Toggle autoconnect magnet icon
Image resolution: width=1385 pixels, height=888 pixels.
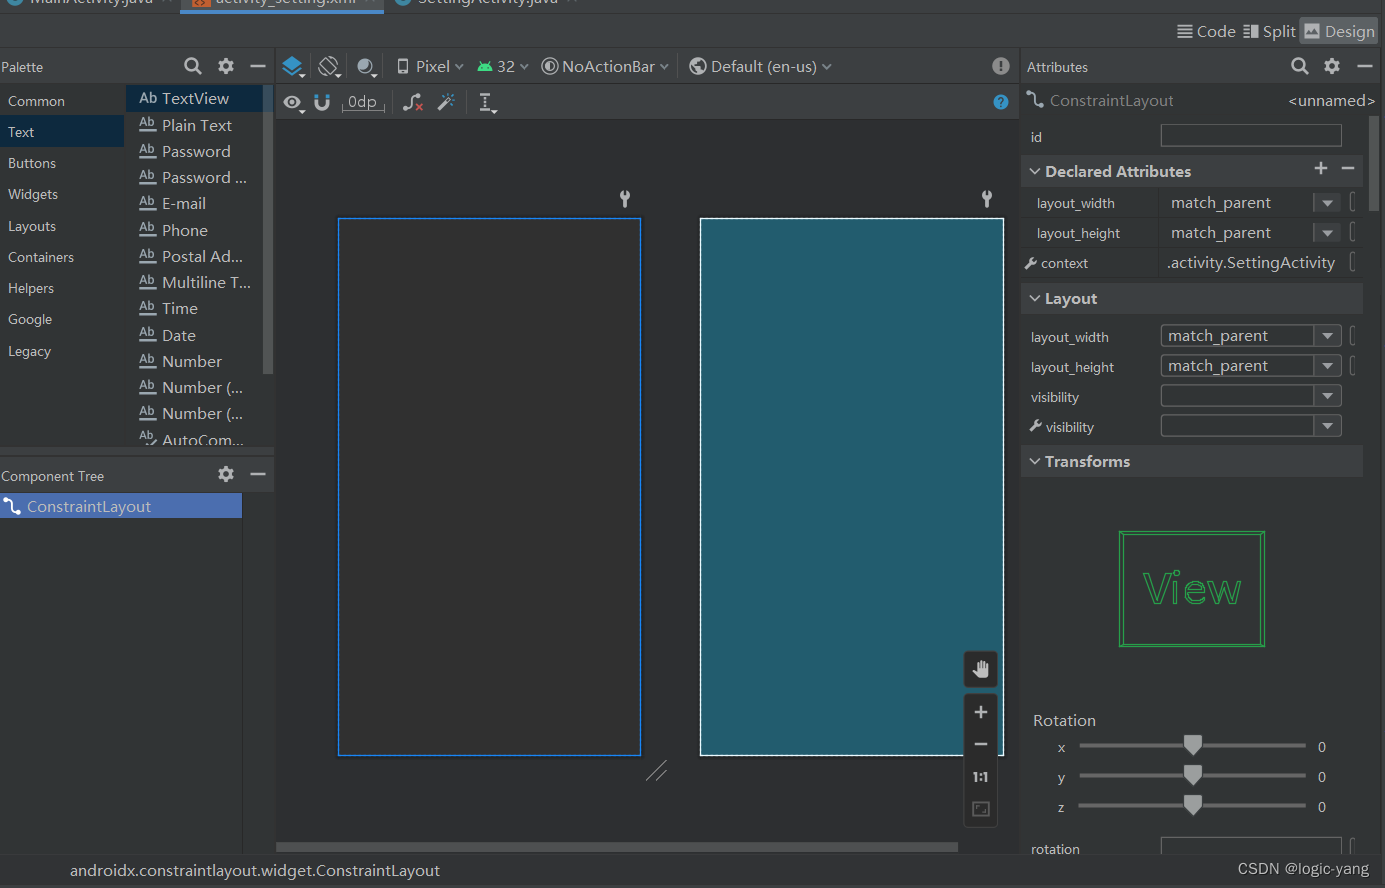pos(322,102)
